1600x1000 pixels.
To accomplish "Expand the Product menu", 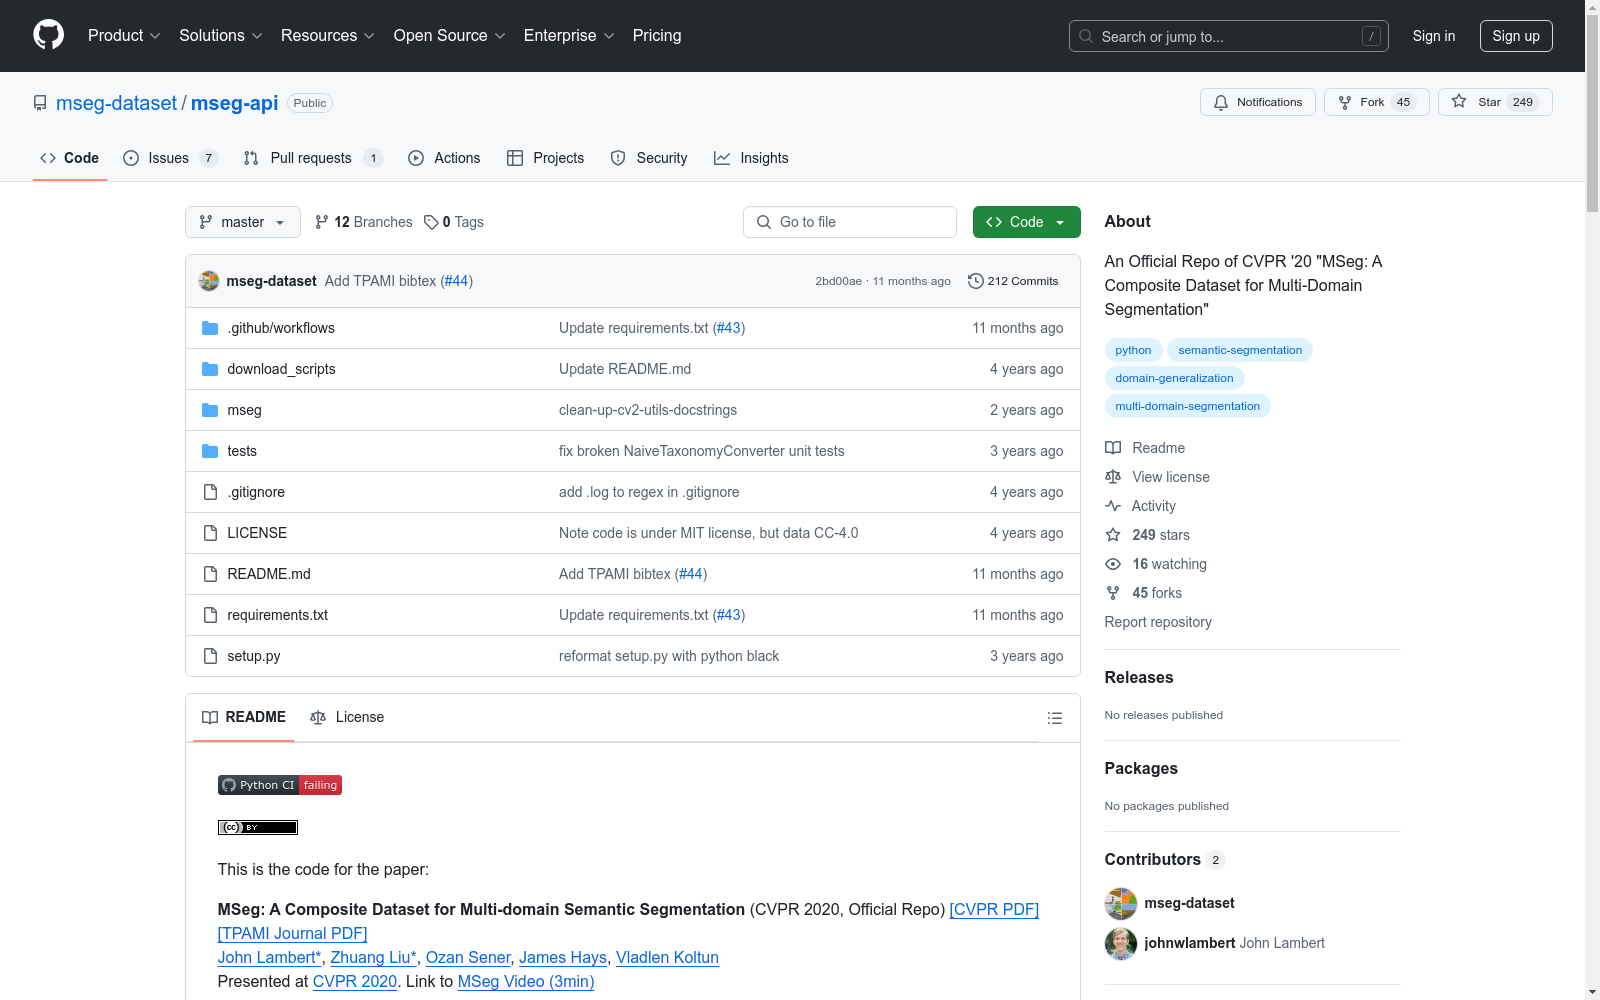I will 124,35.
